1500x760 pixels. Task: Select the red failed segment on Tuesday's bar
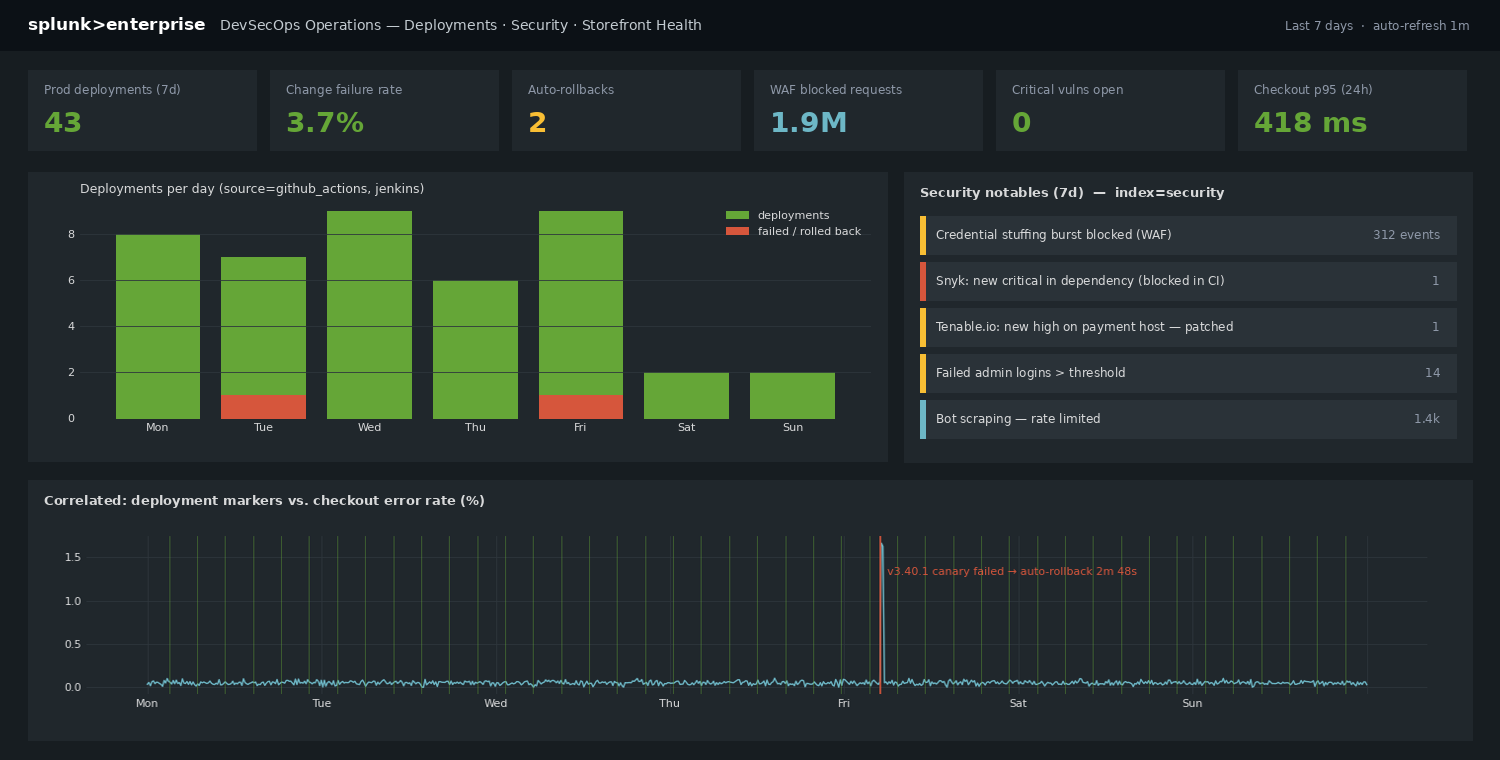[263, 407]
